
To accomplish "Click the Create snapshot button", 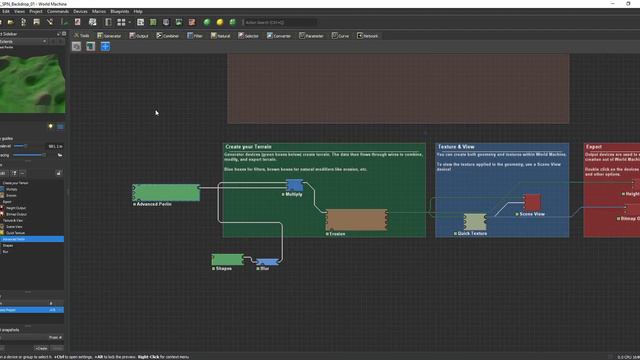I will click(x=42, y=349).
